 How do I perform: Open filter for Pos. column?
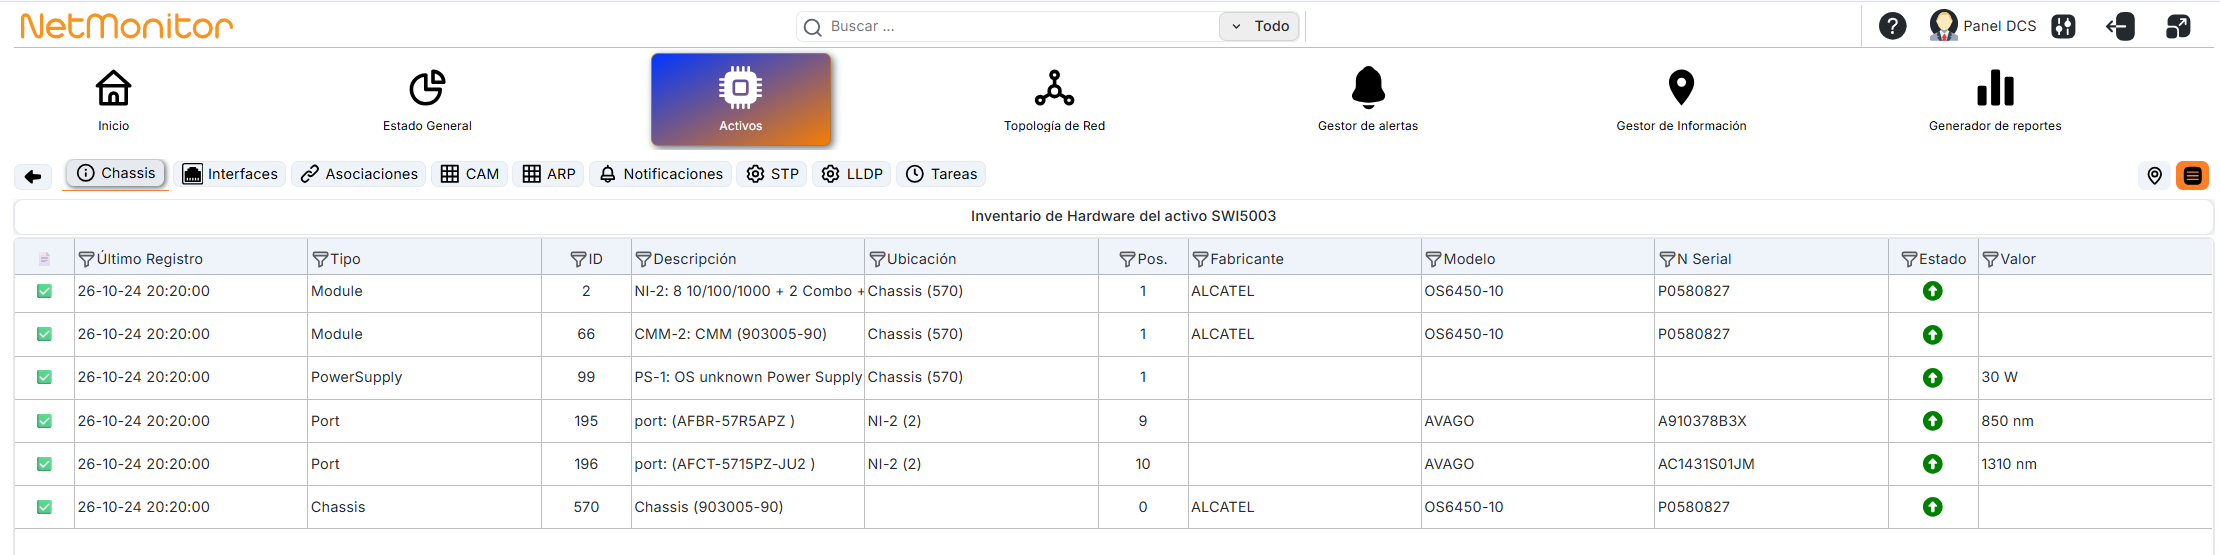pyautogui.click(x=1127, y=259)
